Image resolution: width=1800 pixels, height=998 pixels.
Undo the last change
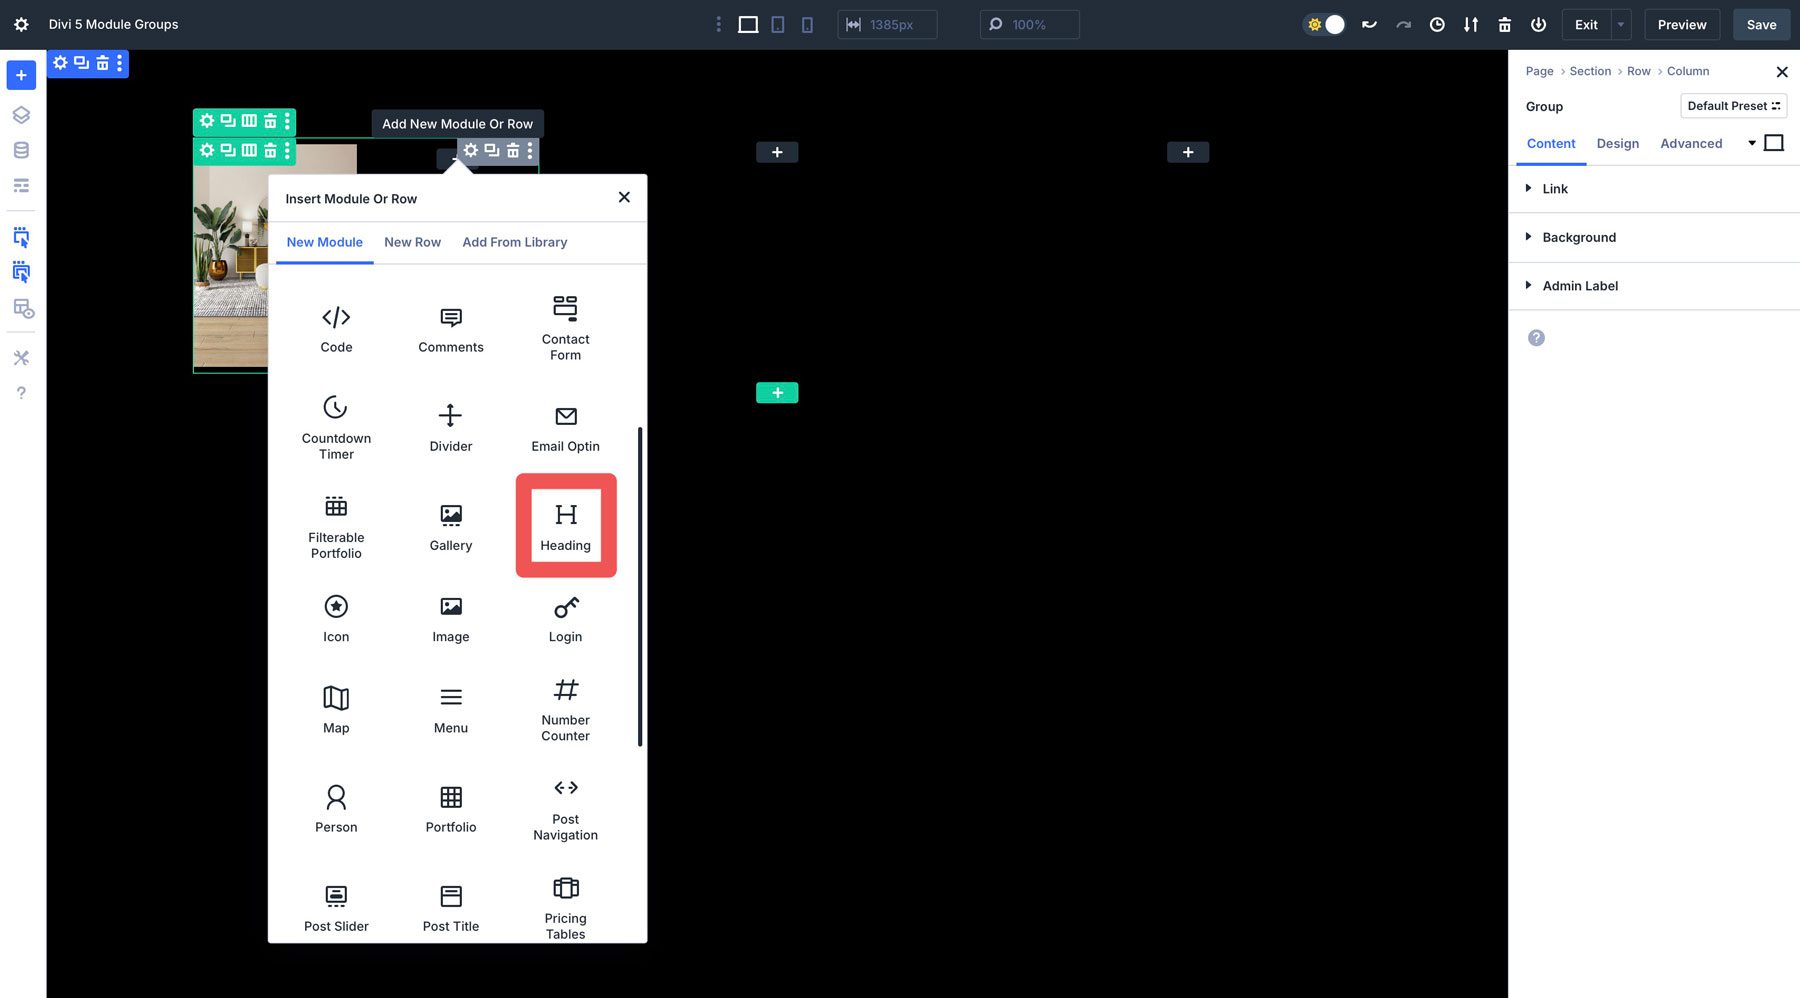(x=1369, y=24)
